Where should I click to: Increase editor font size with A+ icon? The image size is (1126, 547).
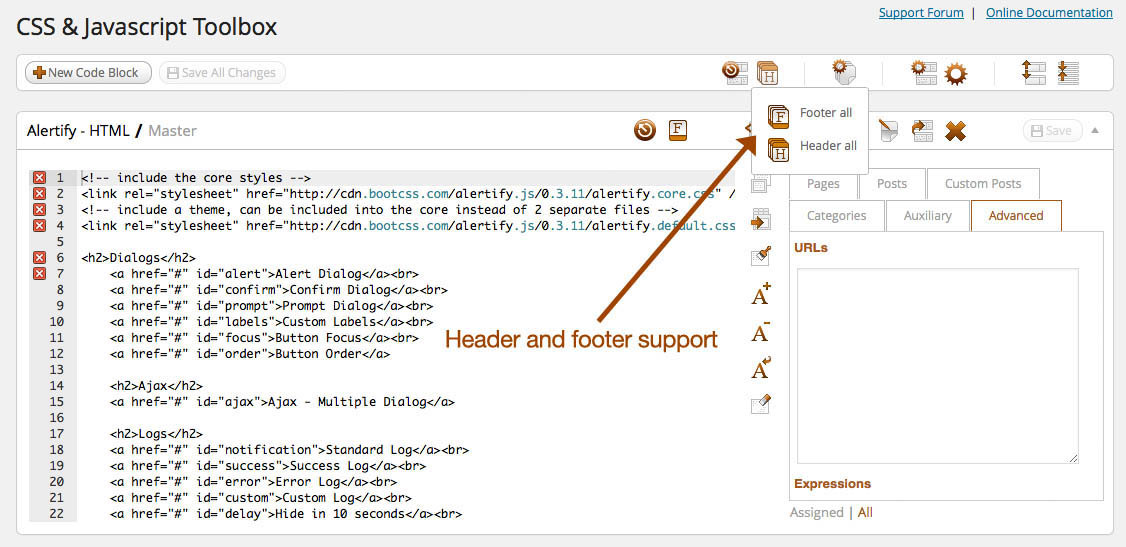(761, 294)
